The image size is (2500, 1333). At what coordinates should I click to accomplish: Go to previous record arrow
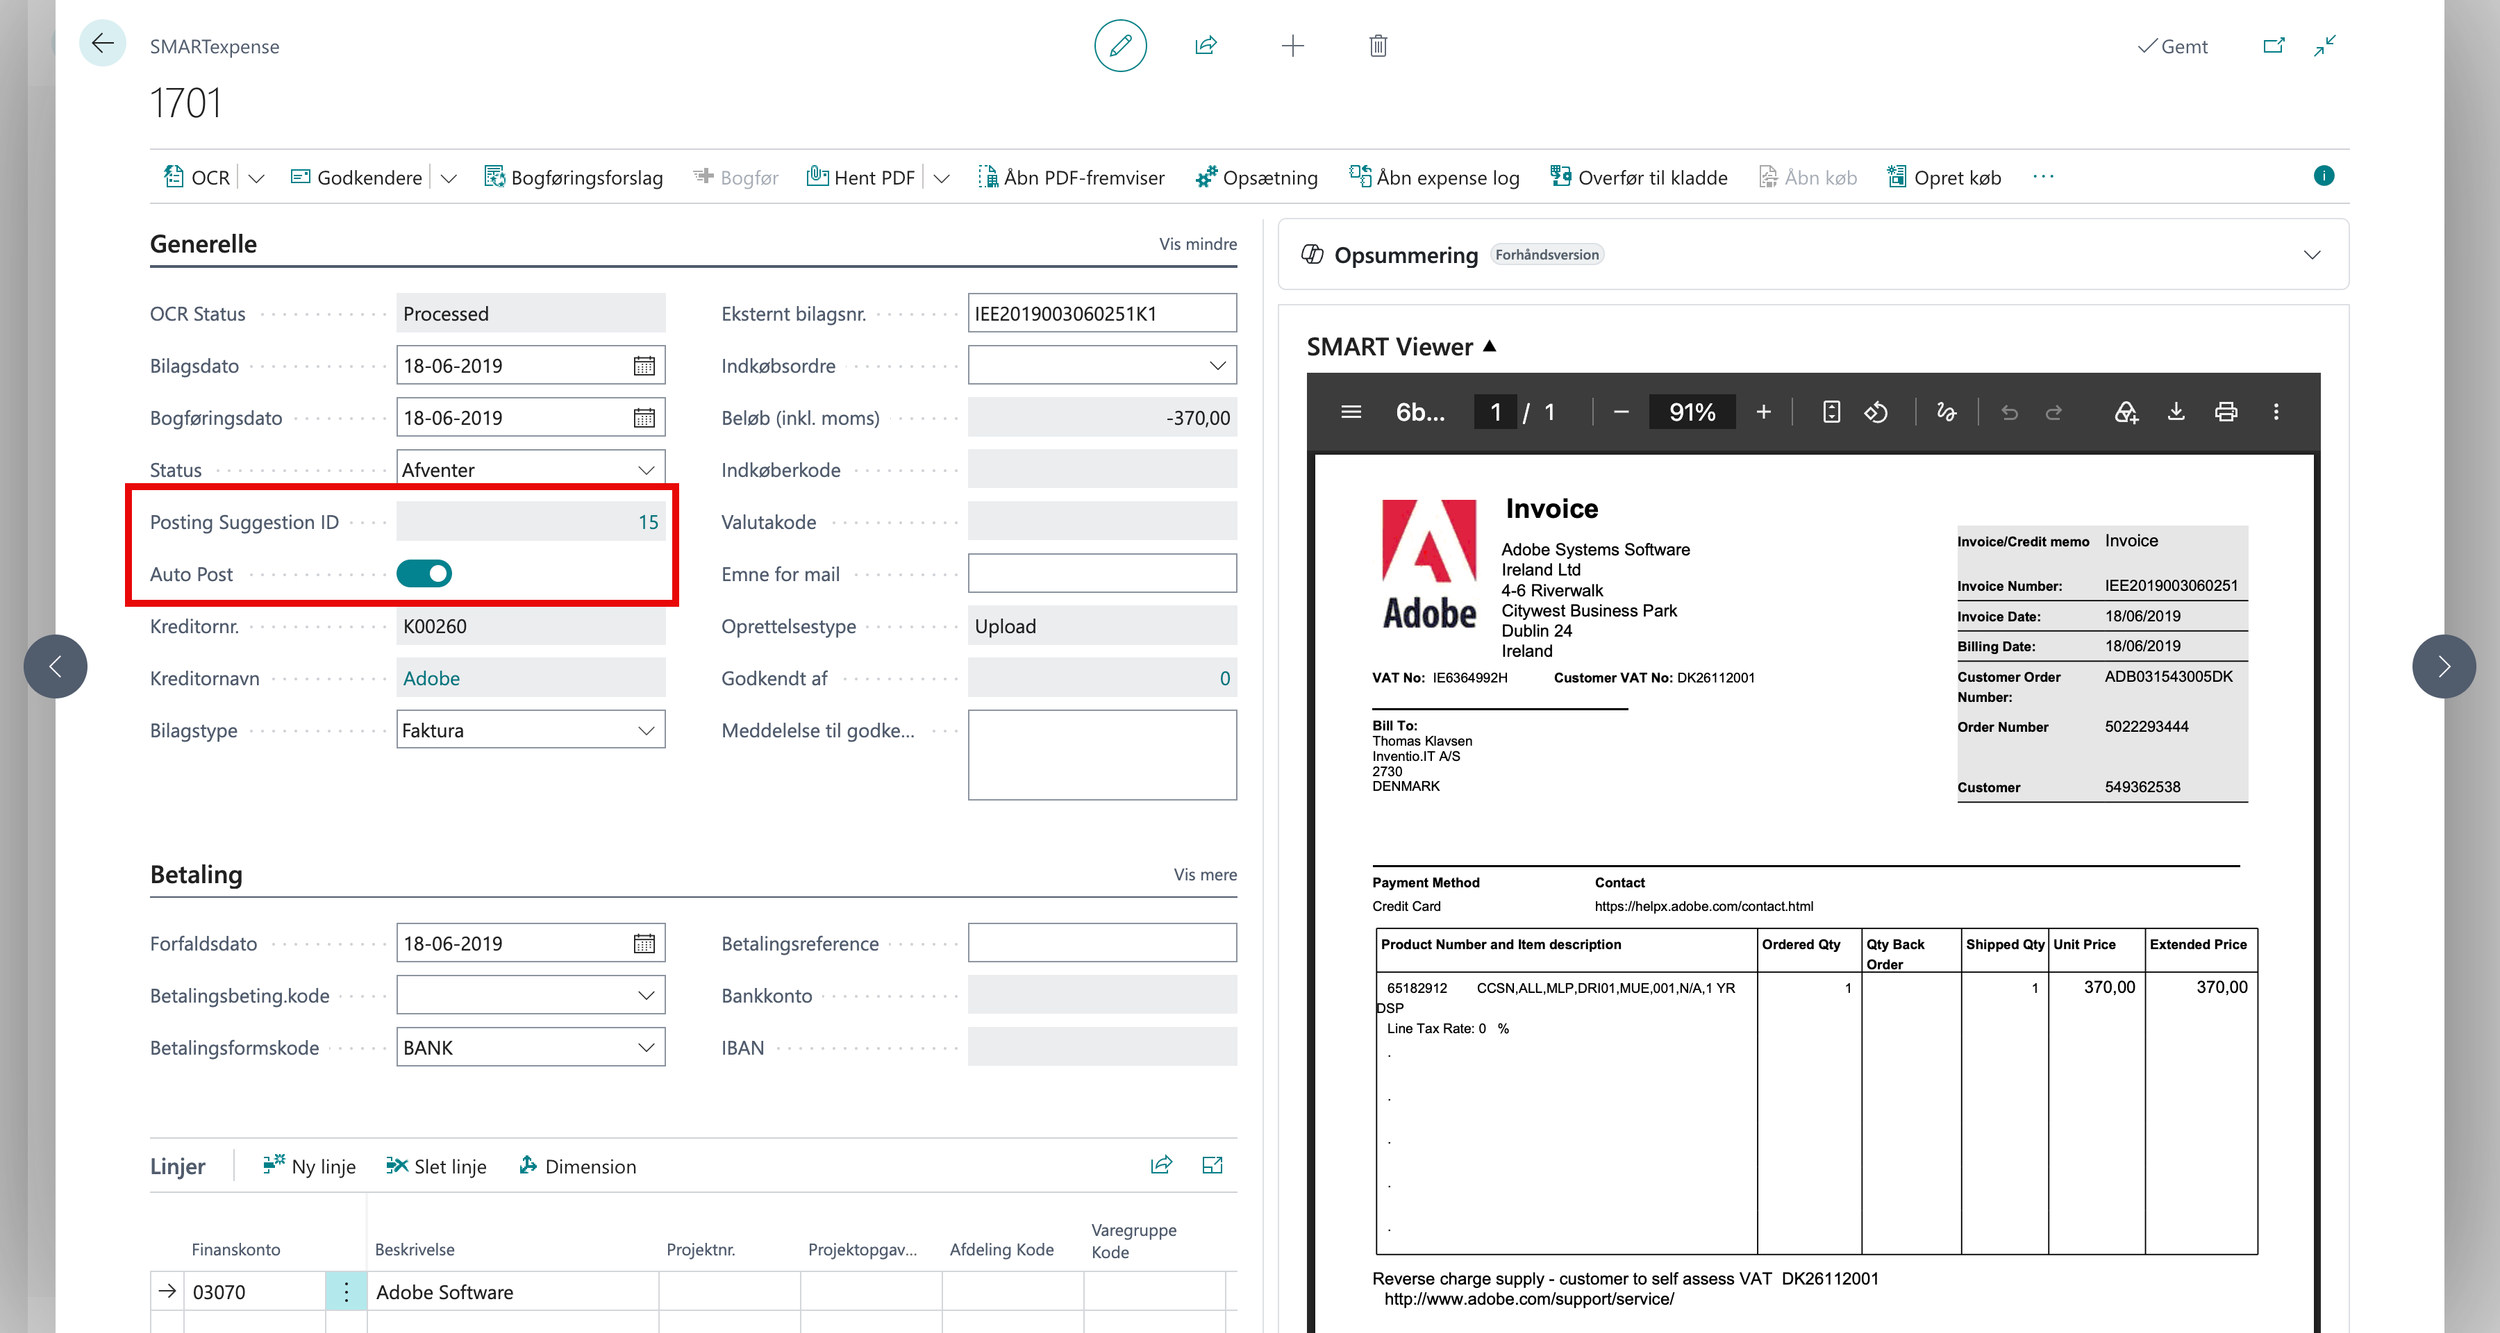(x=55, y=666)
